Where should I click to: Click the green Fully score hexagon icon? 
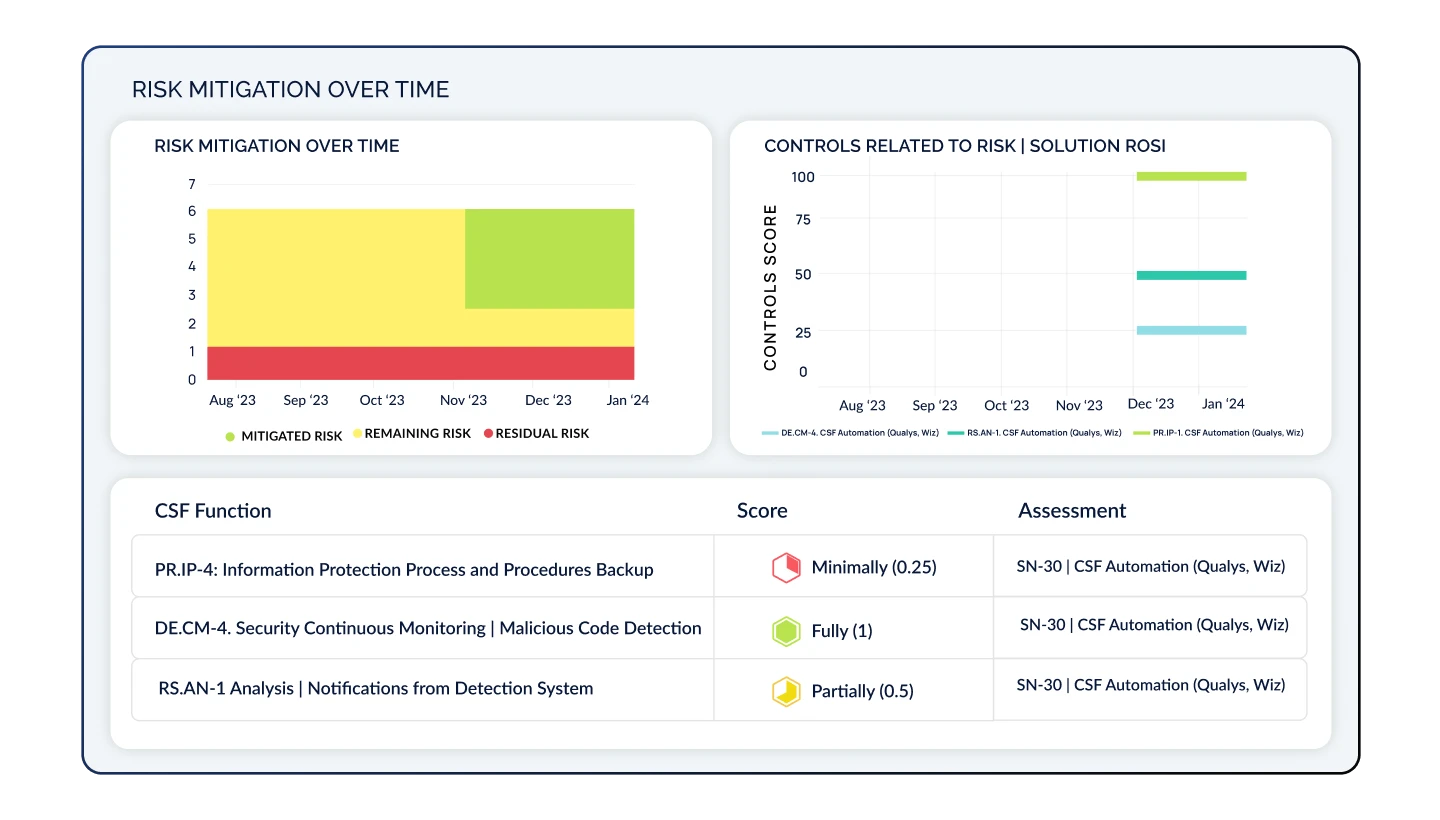(786, 631)
